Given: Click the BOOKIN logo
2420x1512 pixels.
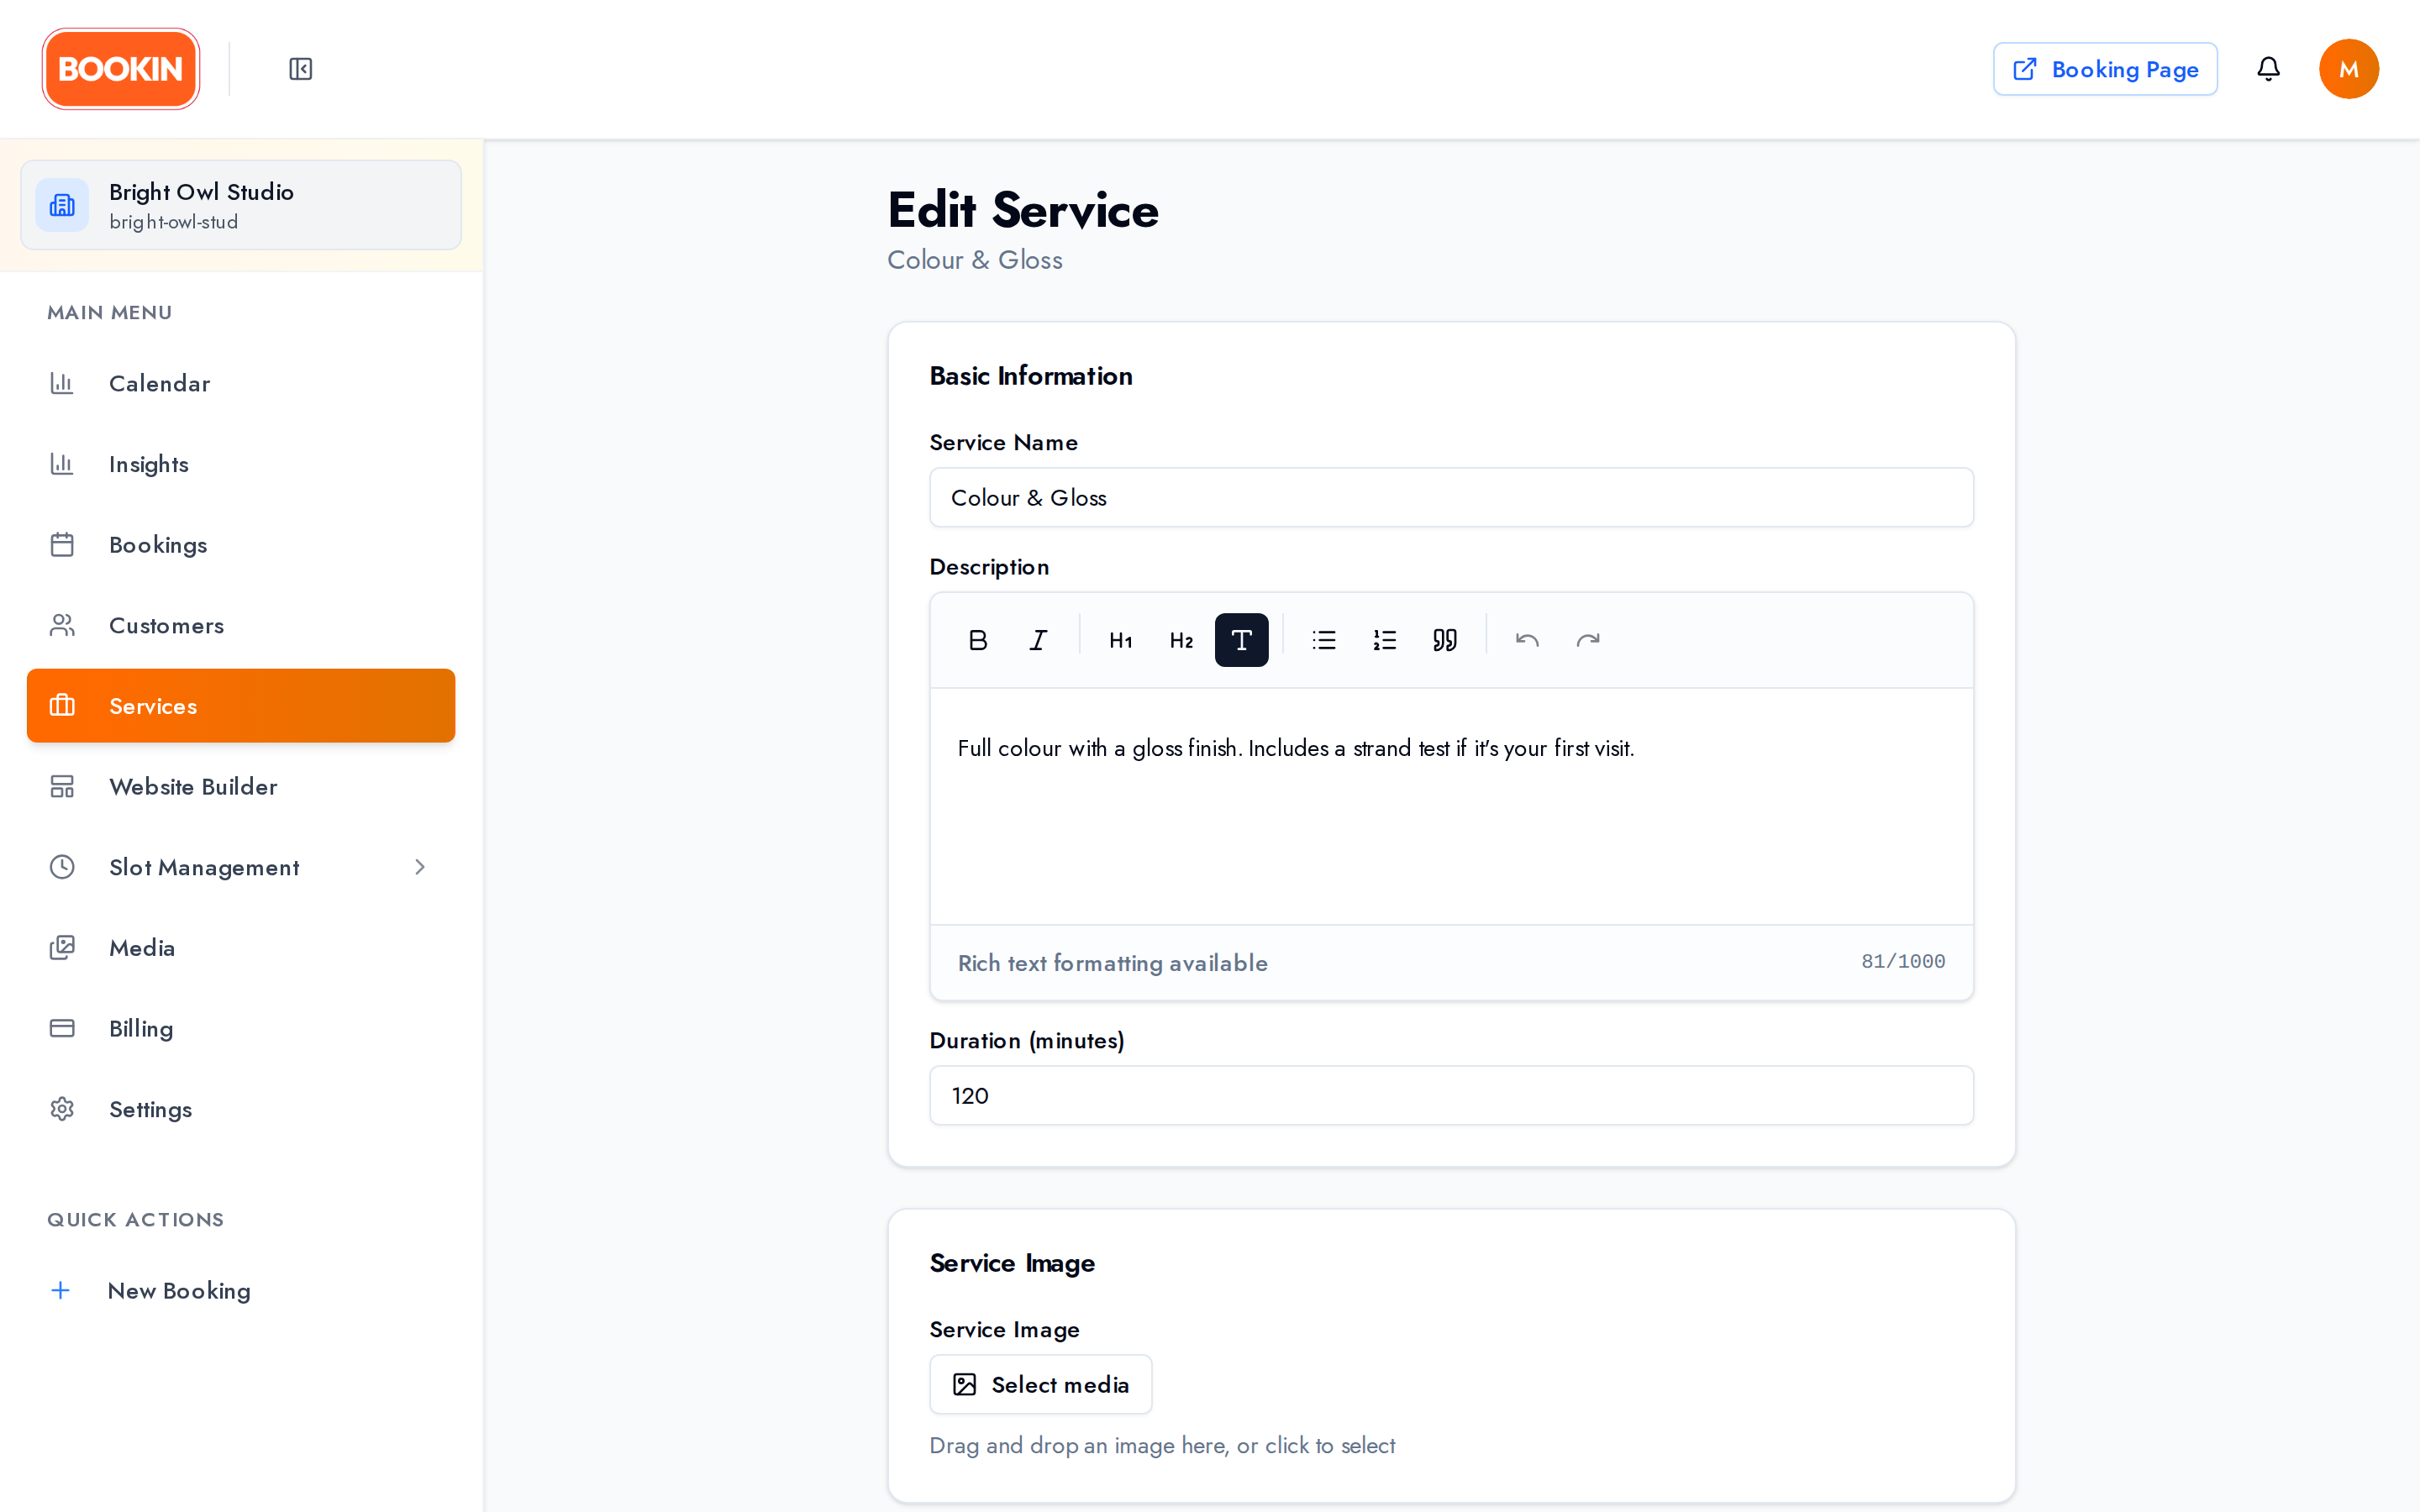Looking at the screenshot, I should tap(121, 69).
